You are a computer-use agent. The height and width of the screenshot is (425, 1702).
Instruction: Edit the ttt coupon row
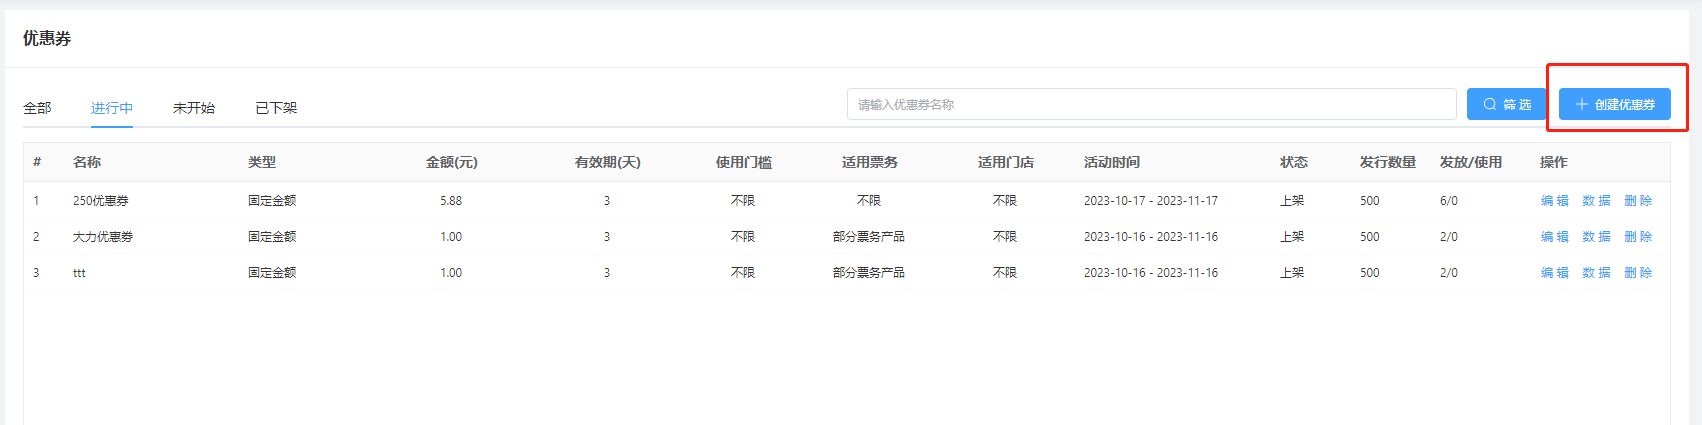pyautogui.click(x=1554, y=273)
